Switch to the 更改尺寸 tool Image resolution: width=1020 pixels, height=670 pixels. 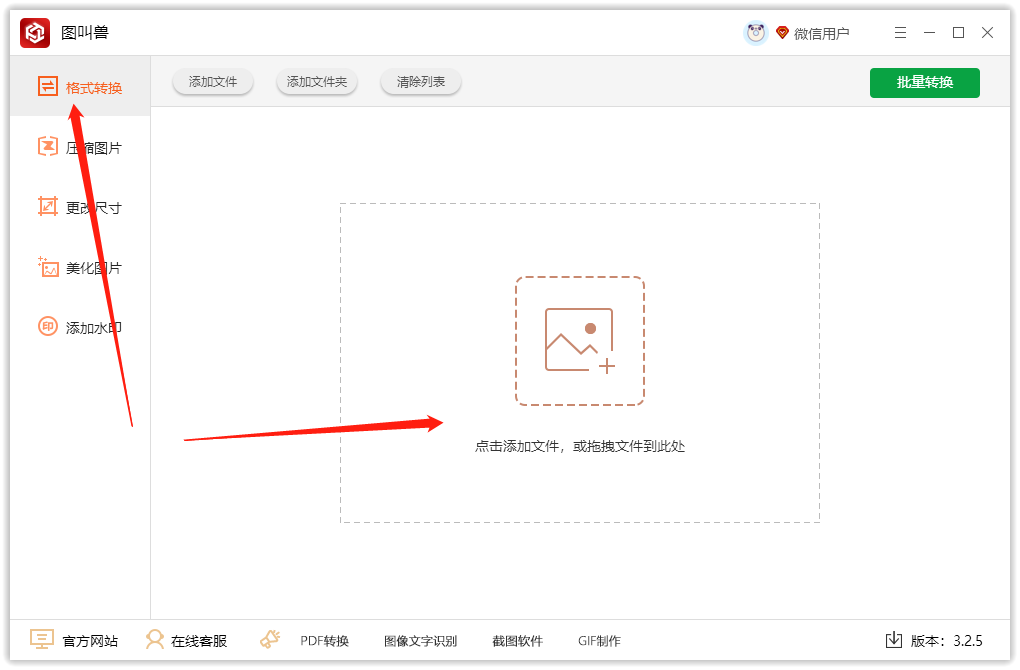pos(80,207)
